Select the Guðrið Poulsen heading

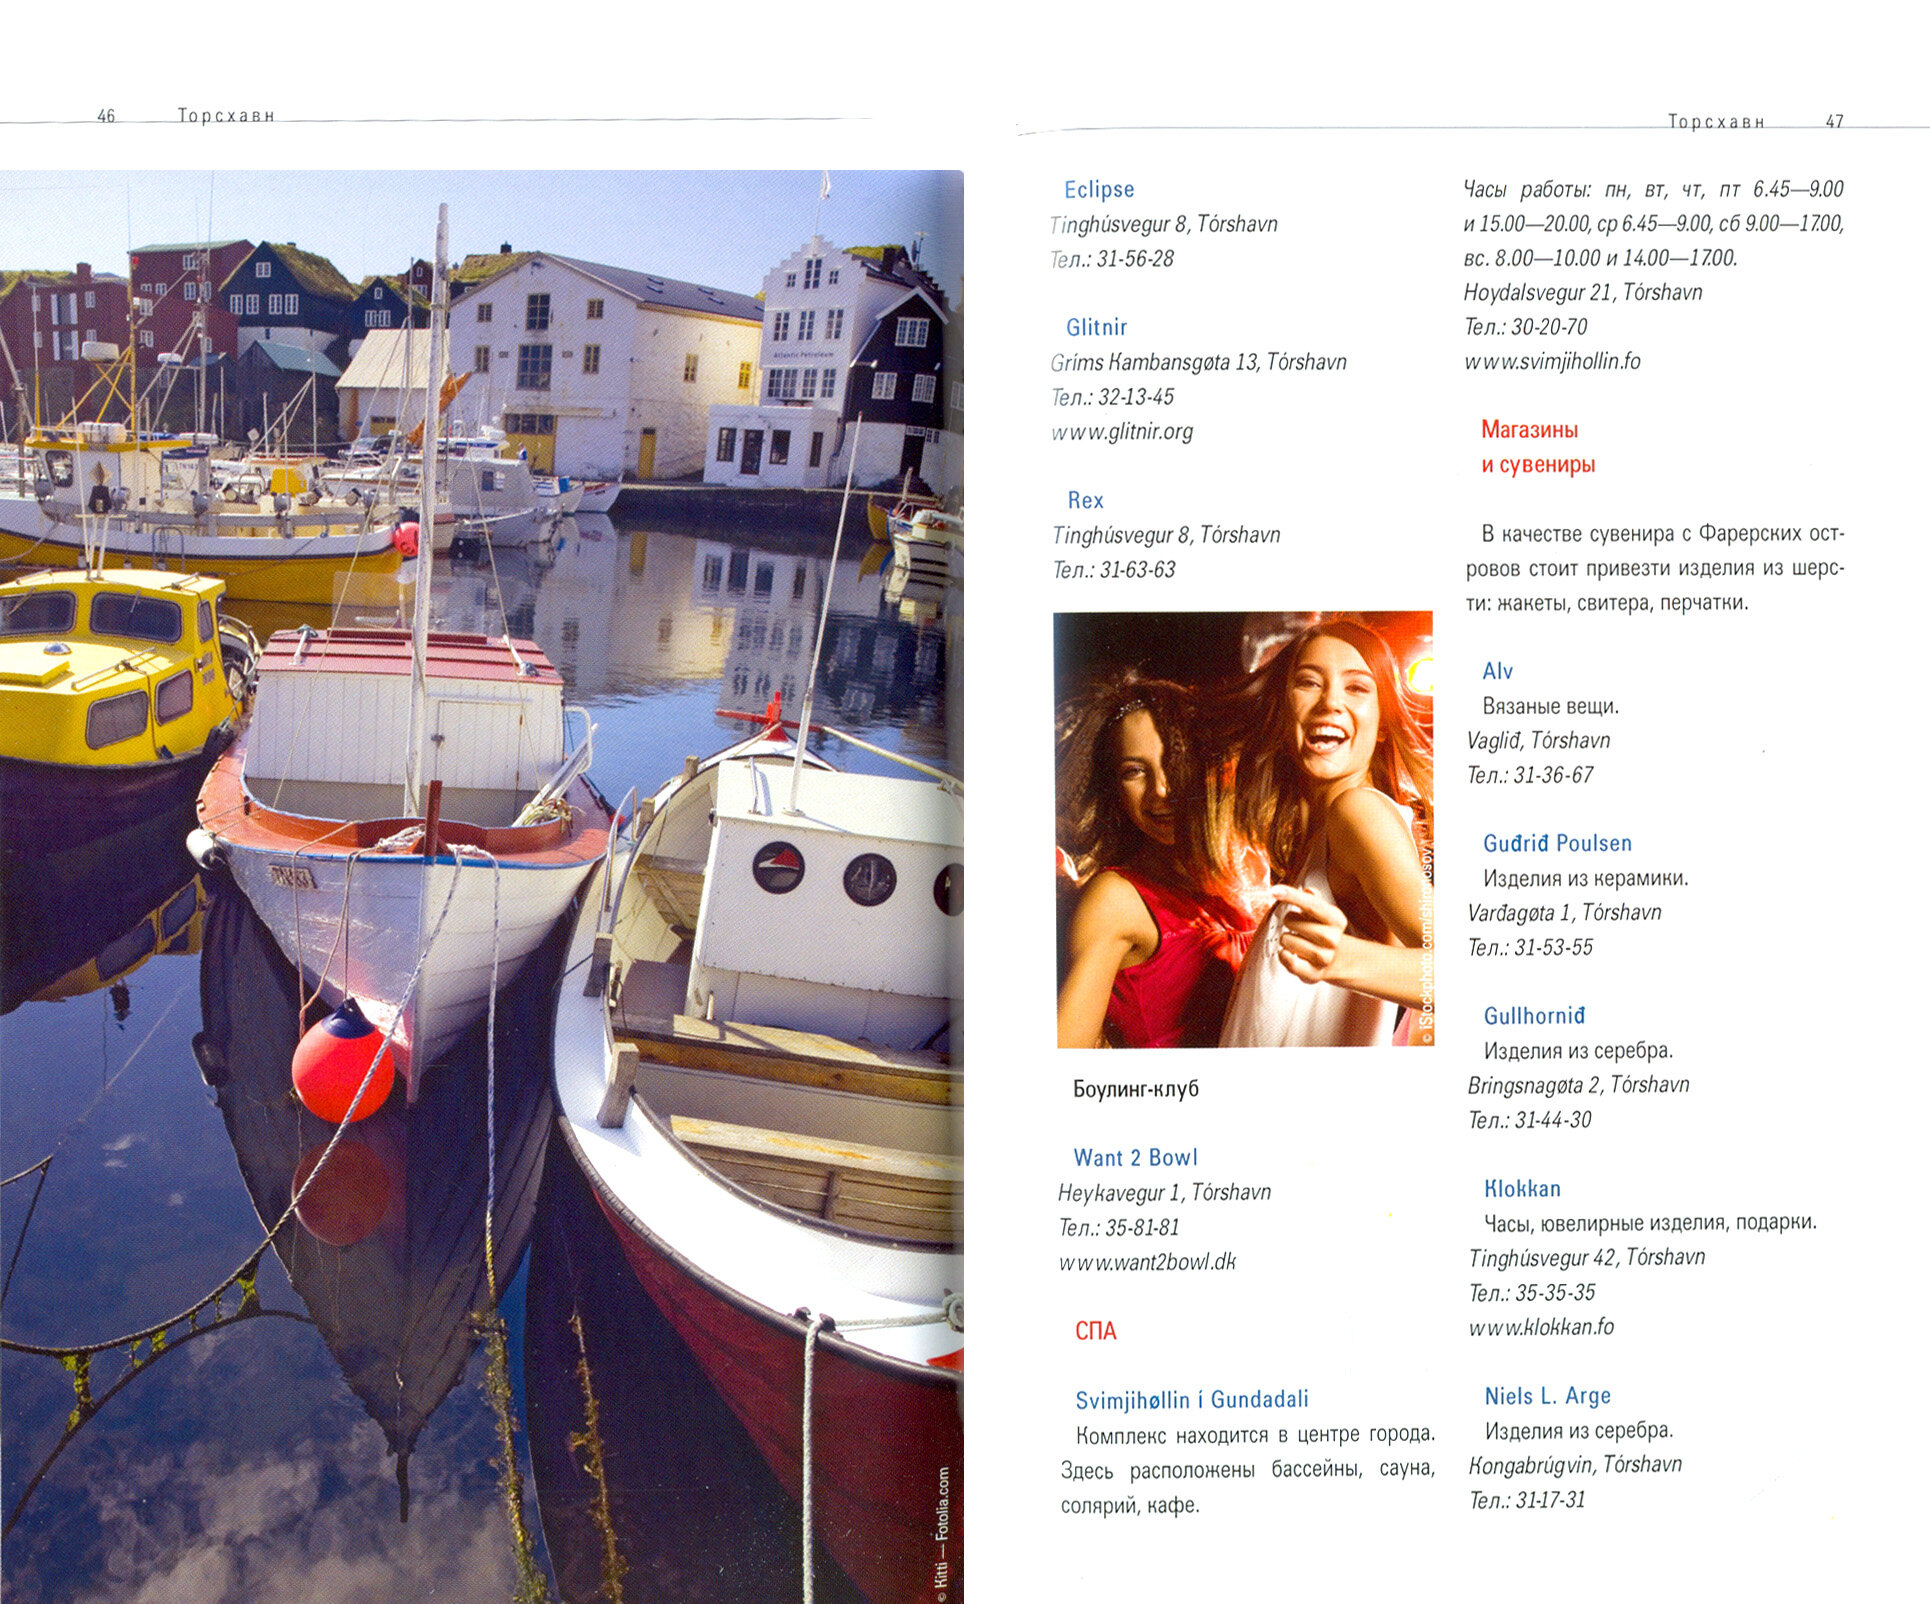(x=1557, y=843)
